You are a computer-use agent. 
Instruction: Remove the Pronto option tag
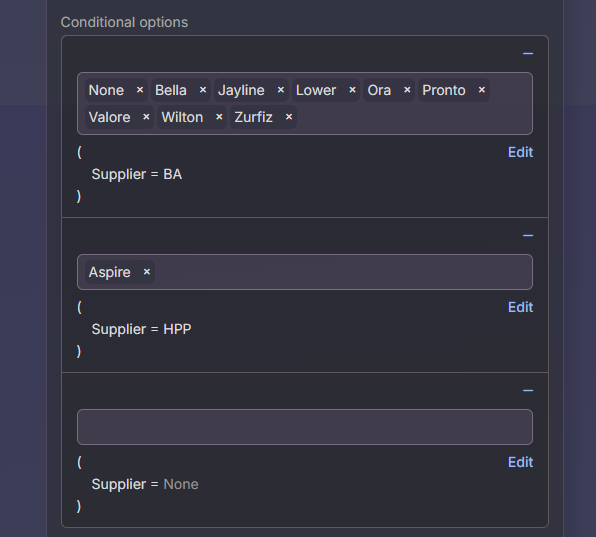click(x=482, y=90)
